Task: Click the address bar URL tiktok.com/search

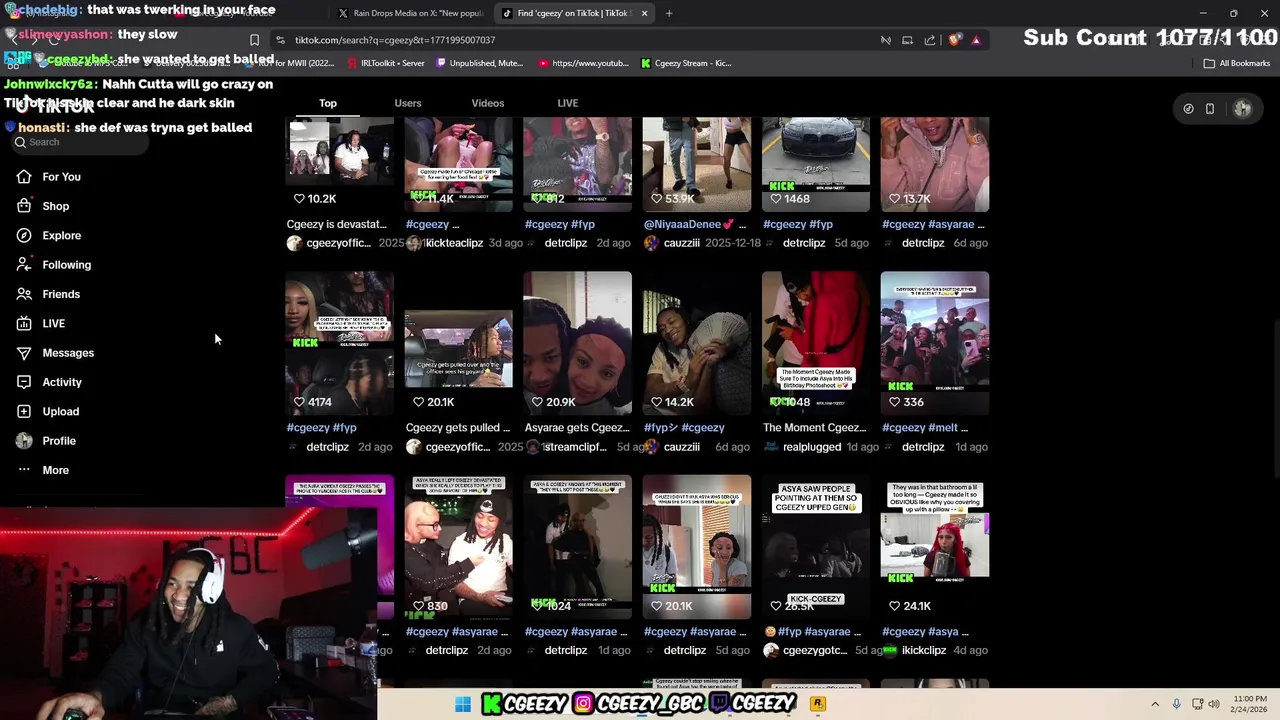Action: (395, 40)
